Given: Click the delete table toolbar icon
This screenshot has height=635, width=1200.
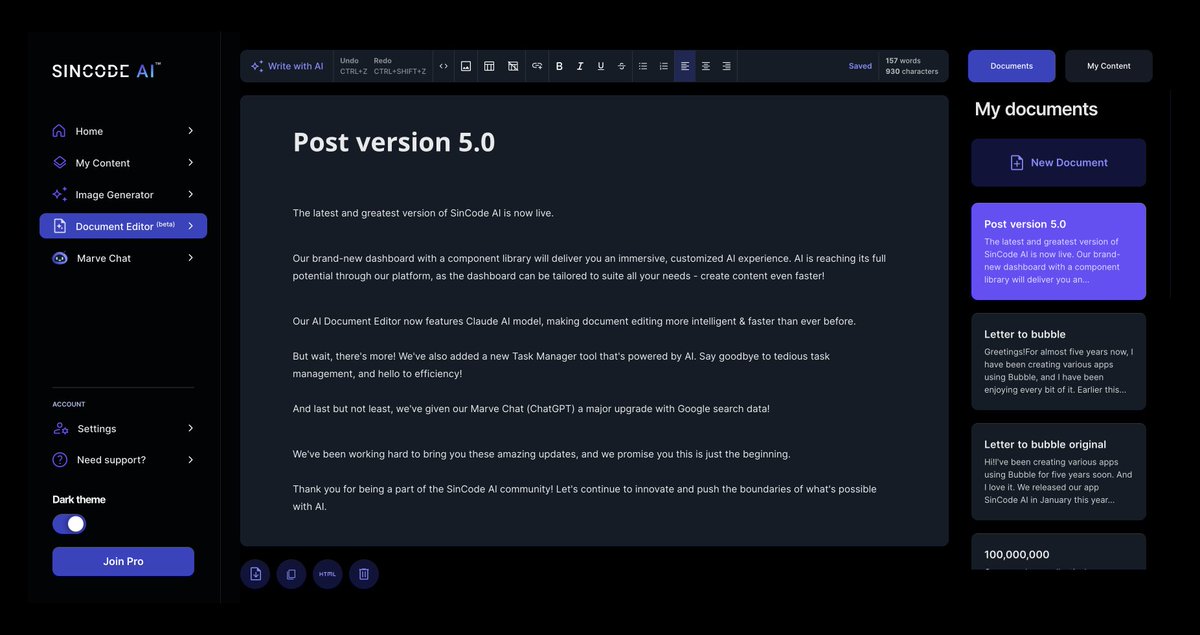Looking at the screenshot, I should (513, 66).
